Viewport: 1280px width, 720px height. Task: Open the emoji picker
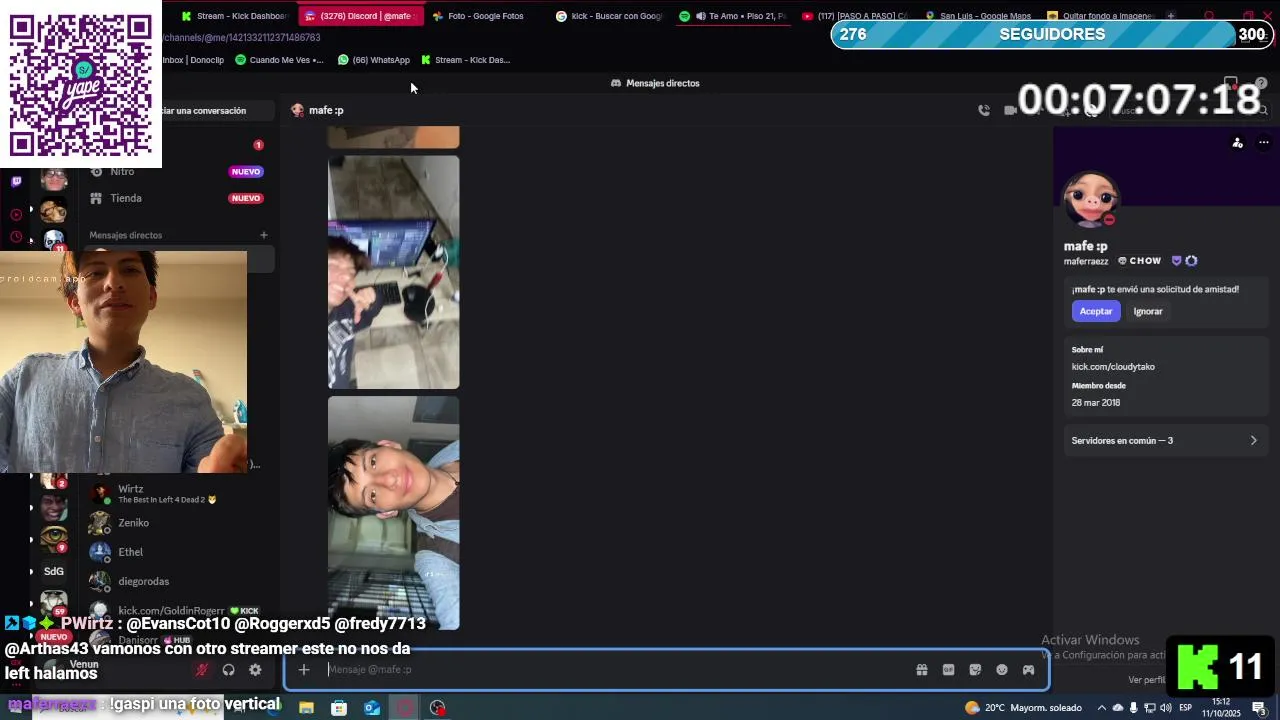(1002, 670)
